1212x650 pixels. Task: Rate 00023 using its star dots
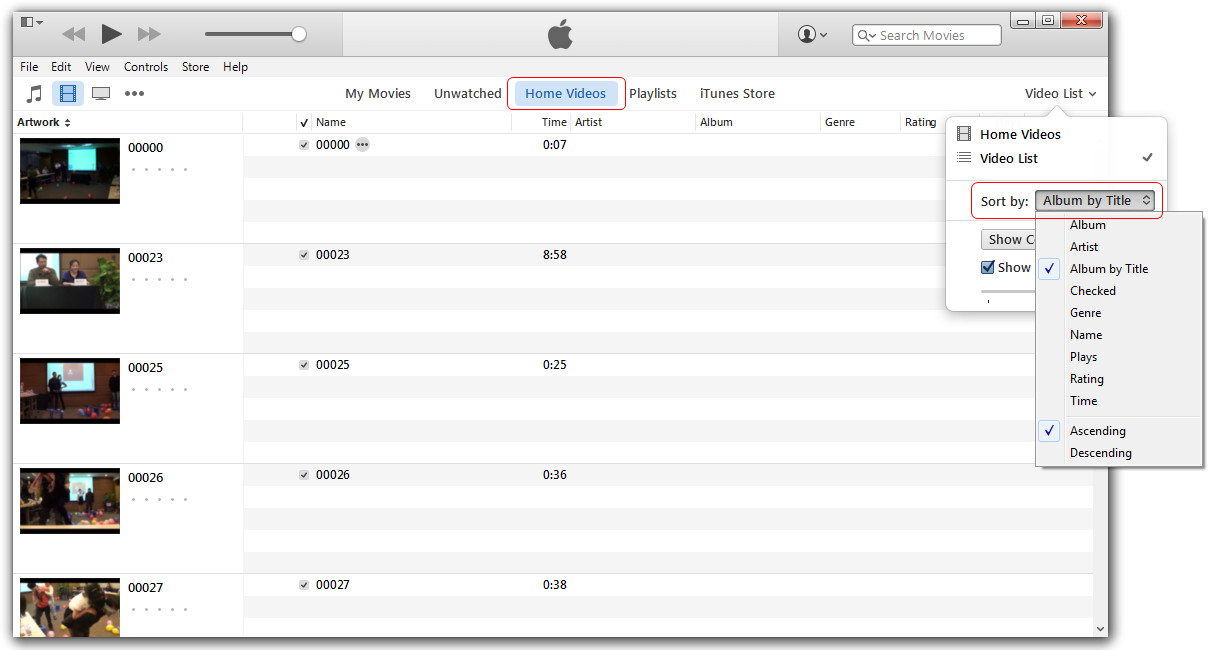click(159, 279)
